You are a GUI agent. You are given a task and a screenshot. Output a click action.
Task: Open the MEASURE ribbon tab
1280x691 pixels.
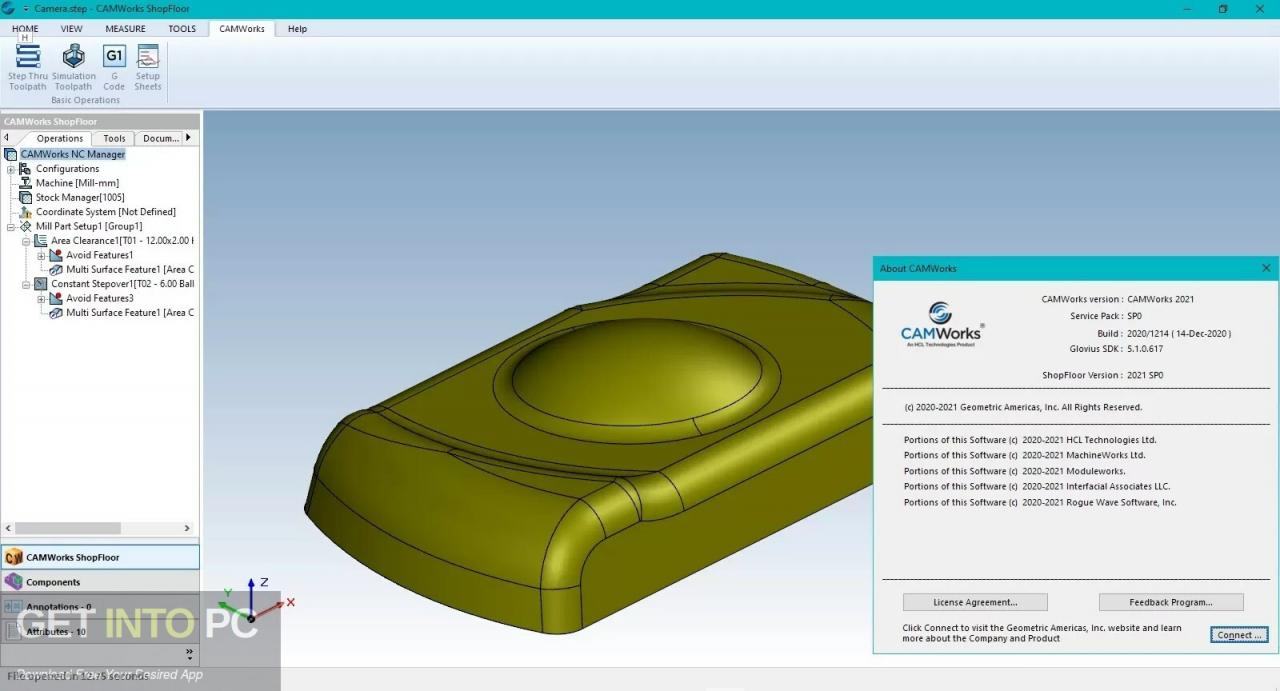[126, 29]
